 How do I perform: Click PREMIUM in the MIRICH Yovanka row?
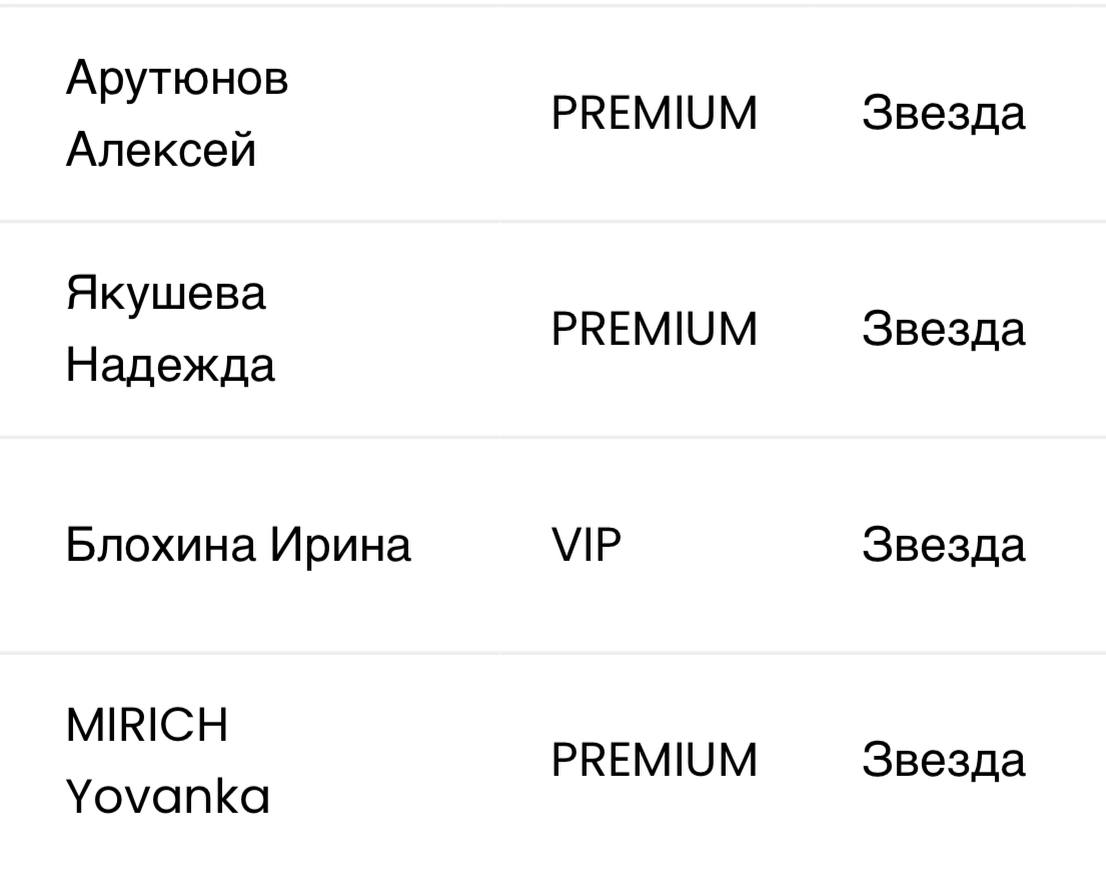pyautogui.click(x=654, y=761)
